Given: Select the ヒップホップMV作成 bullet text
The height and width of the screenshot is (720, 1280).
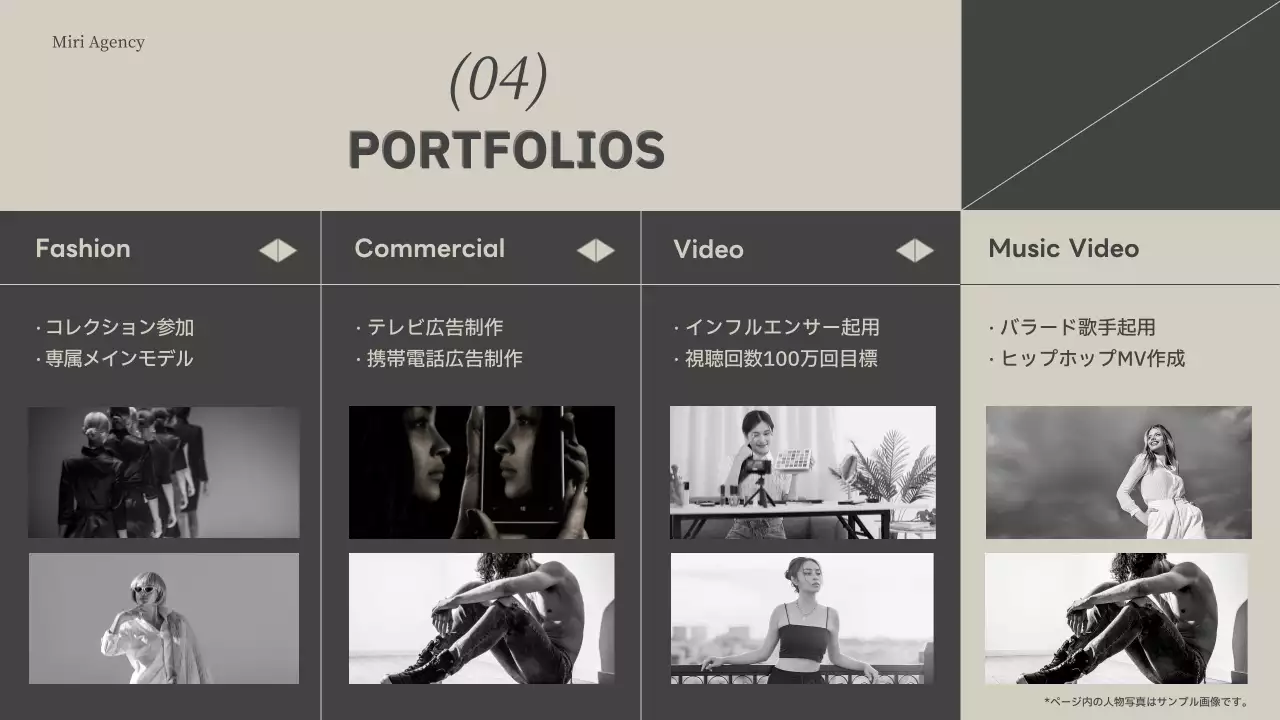Looking at the screenshot, I should pos(1092,359).
